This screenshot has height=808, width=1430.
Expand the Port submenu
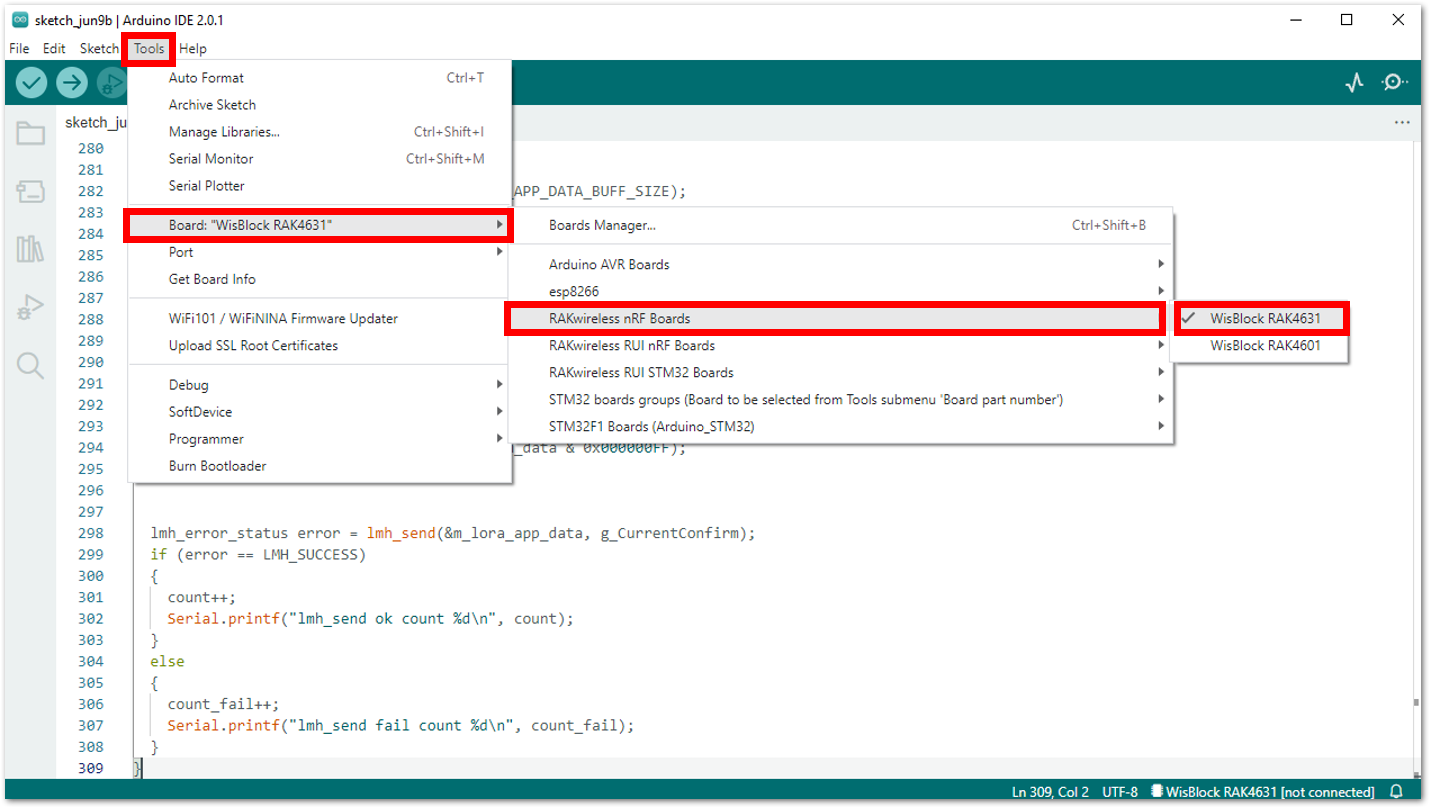point(320,253)
